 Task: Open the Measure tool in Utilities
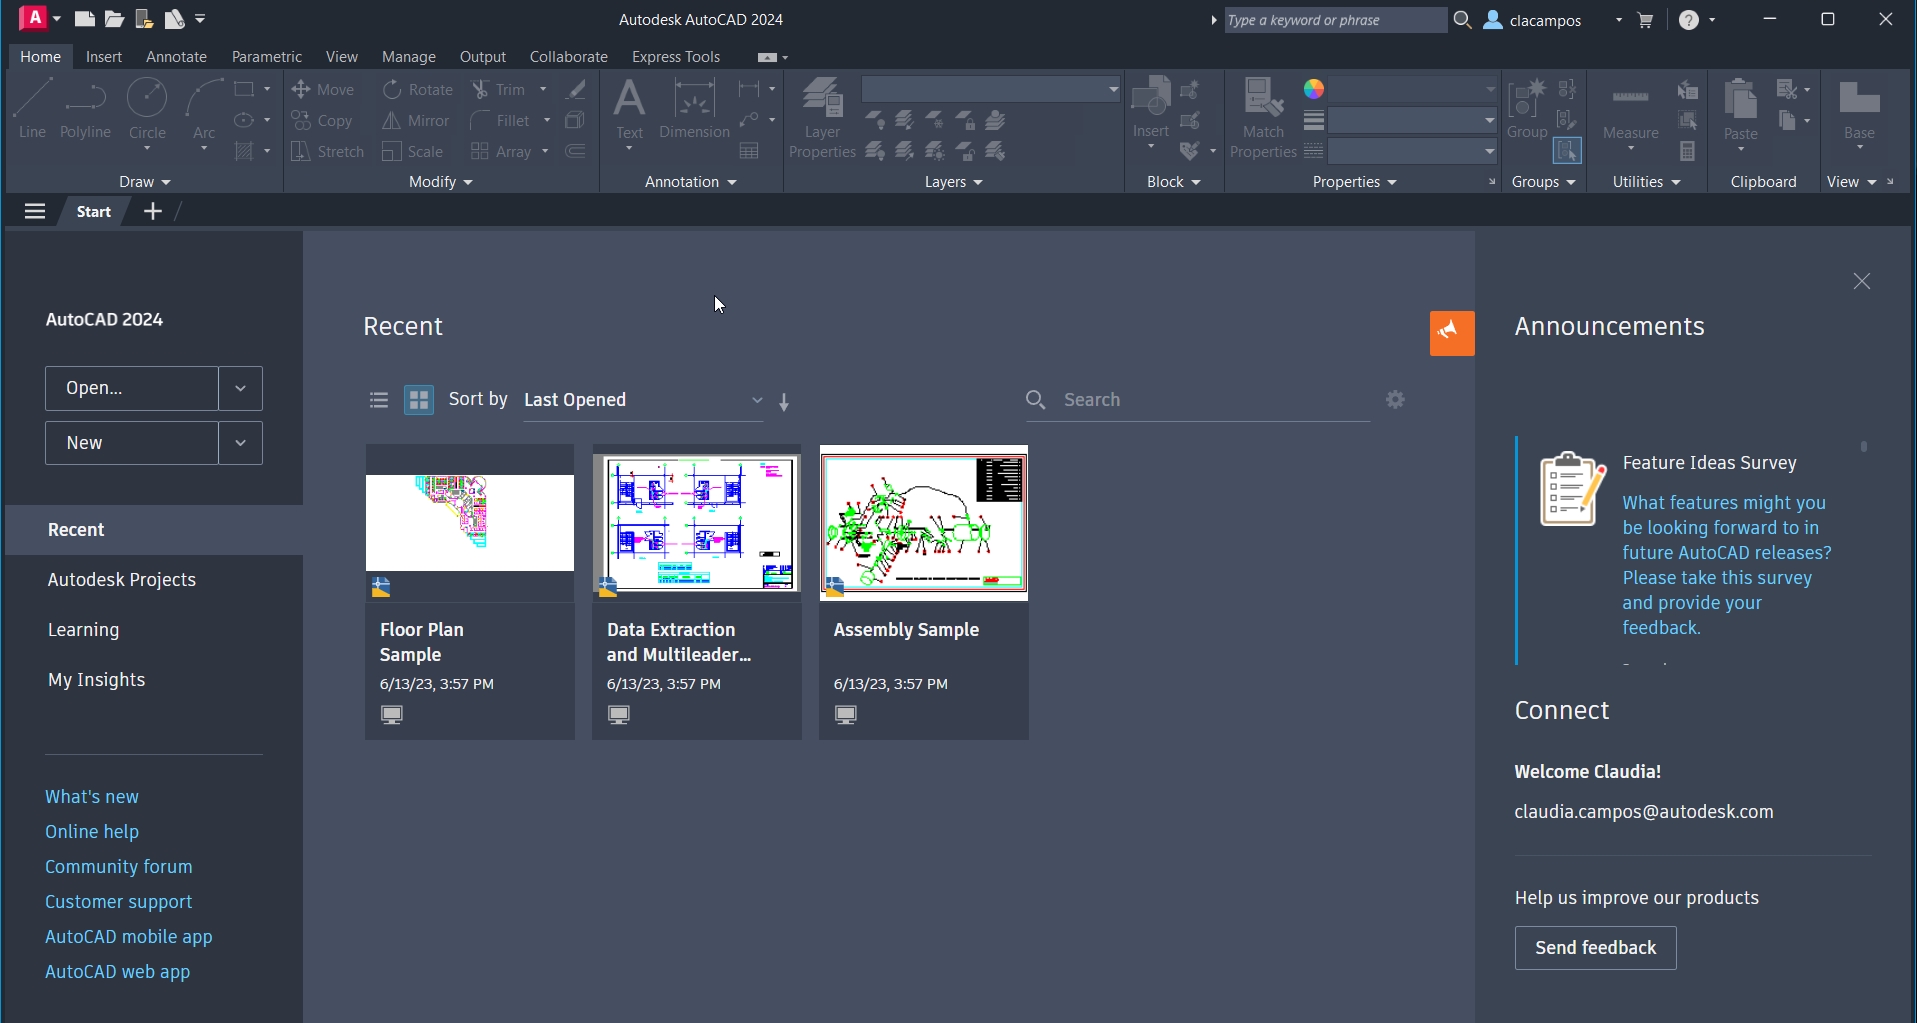point(1630,110)
